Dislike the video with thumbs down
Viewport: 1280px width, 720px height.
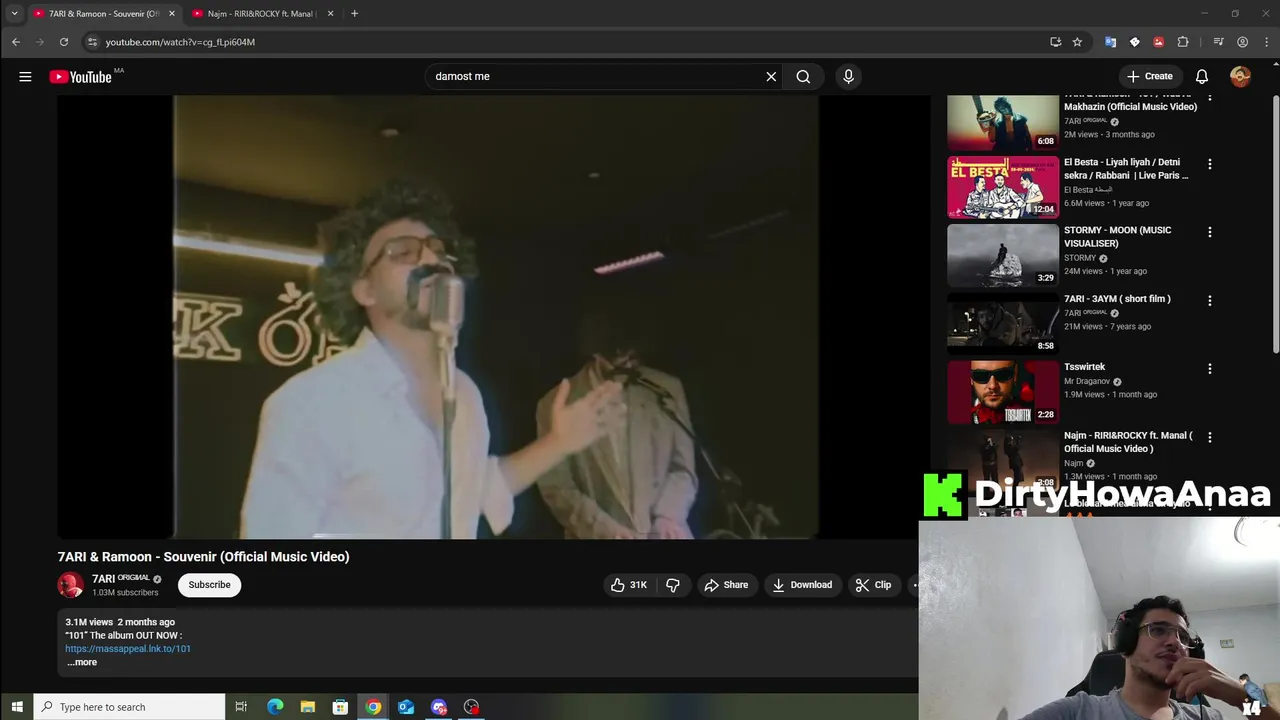673,585
